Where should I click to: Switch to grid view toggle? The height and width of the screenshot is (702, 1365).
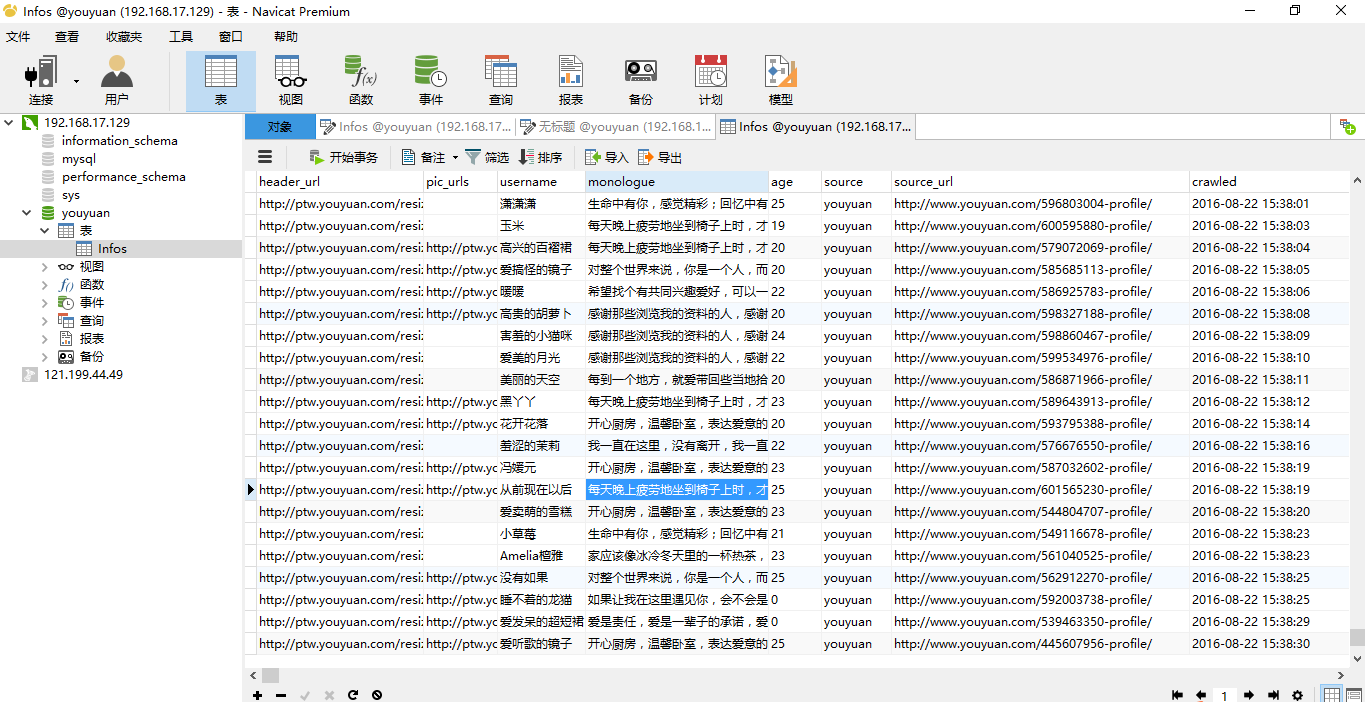(x=1332, y=695)
